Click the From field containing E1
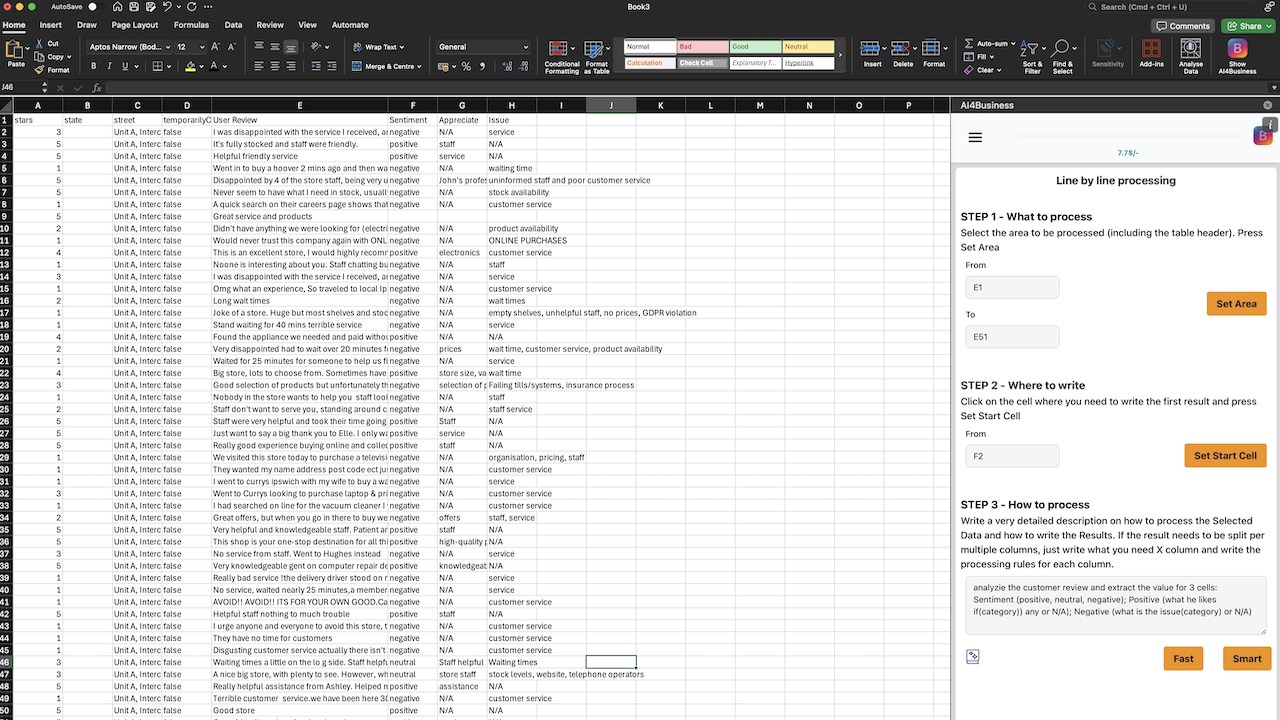This screenshot has width=1280, height=720. pyautogui.click(x=1012, y=288)
